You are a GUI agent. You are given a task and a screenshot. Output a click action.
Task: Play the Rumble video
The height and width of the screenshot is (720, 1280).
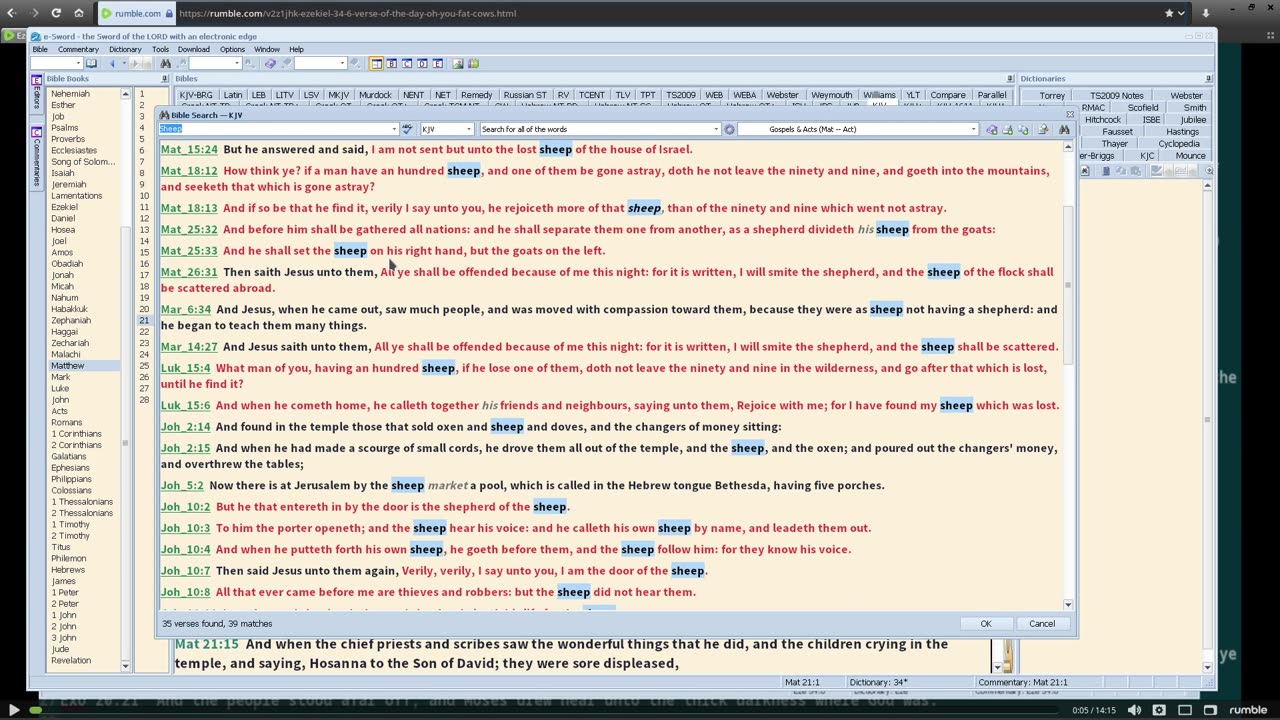(x=13, y=710)
